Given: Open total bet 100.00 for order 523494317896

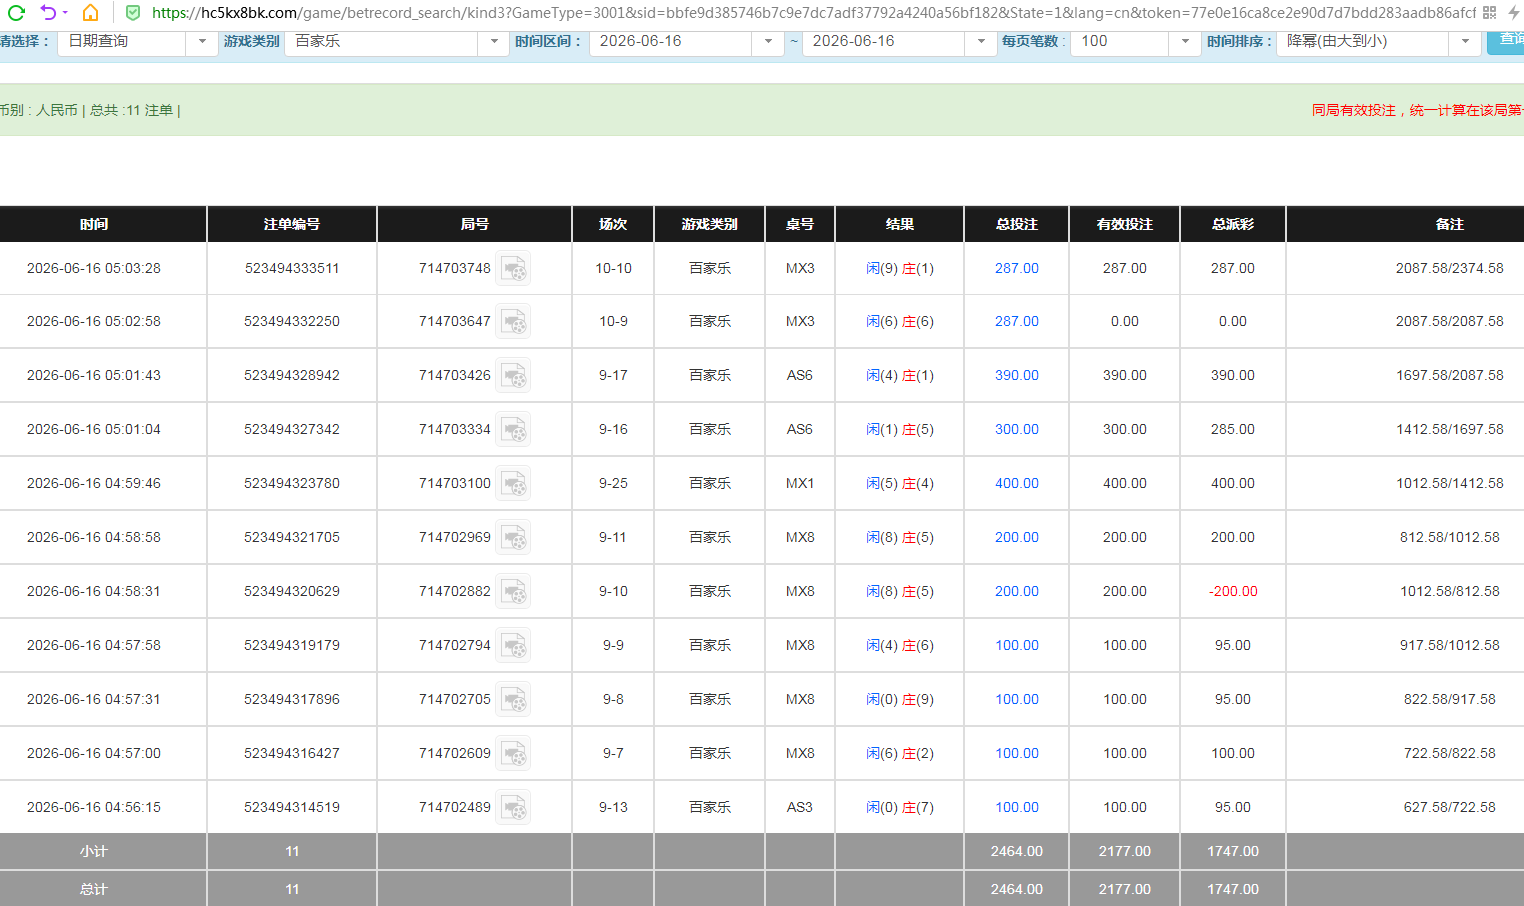Looking at the screenshot, I should (x=1016, y=699).
